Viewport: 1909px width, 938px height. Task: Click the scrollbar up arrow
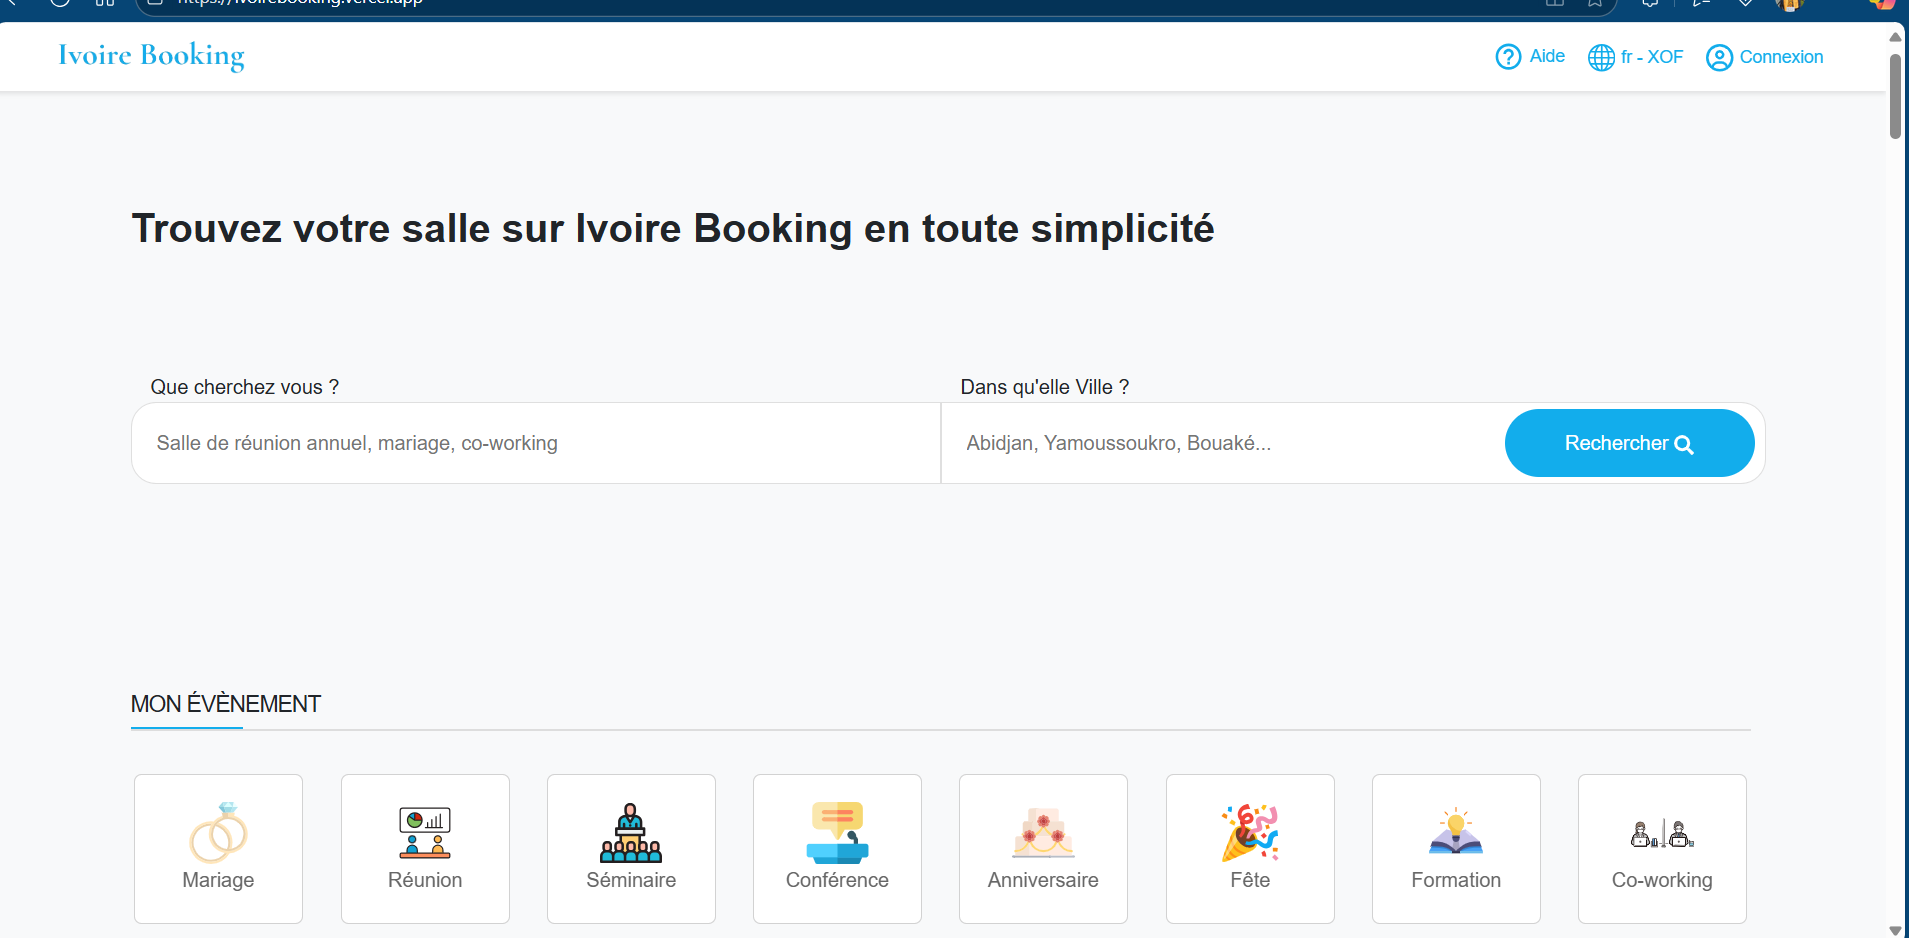(x=1895, y=37)
